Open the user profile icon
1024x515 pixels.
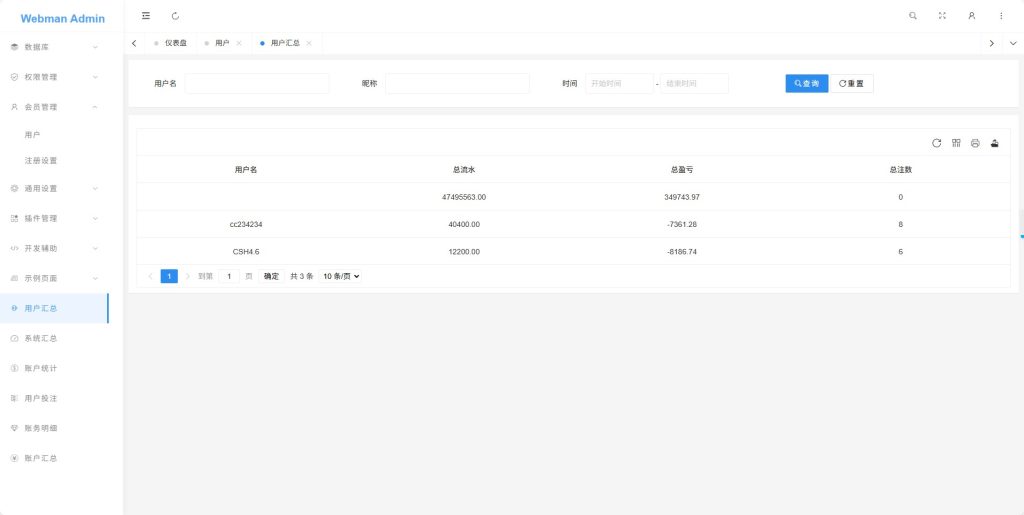pyautogui.click(x=971, y=16)
